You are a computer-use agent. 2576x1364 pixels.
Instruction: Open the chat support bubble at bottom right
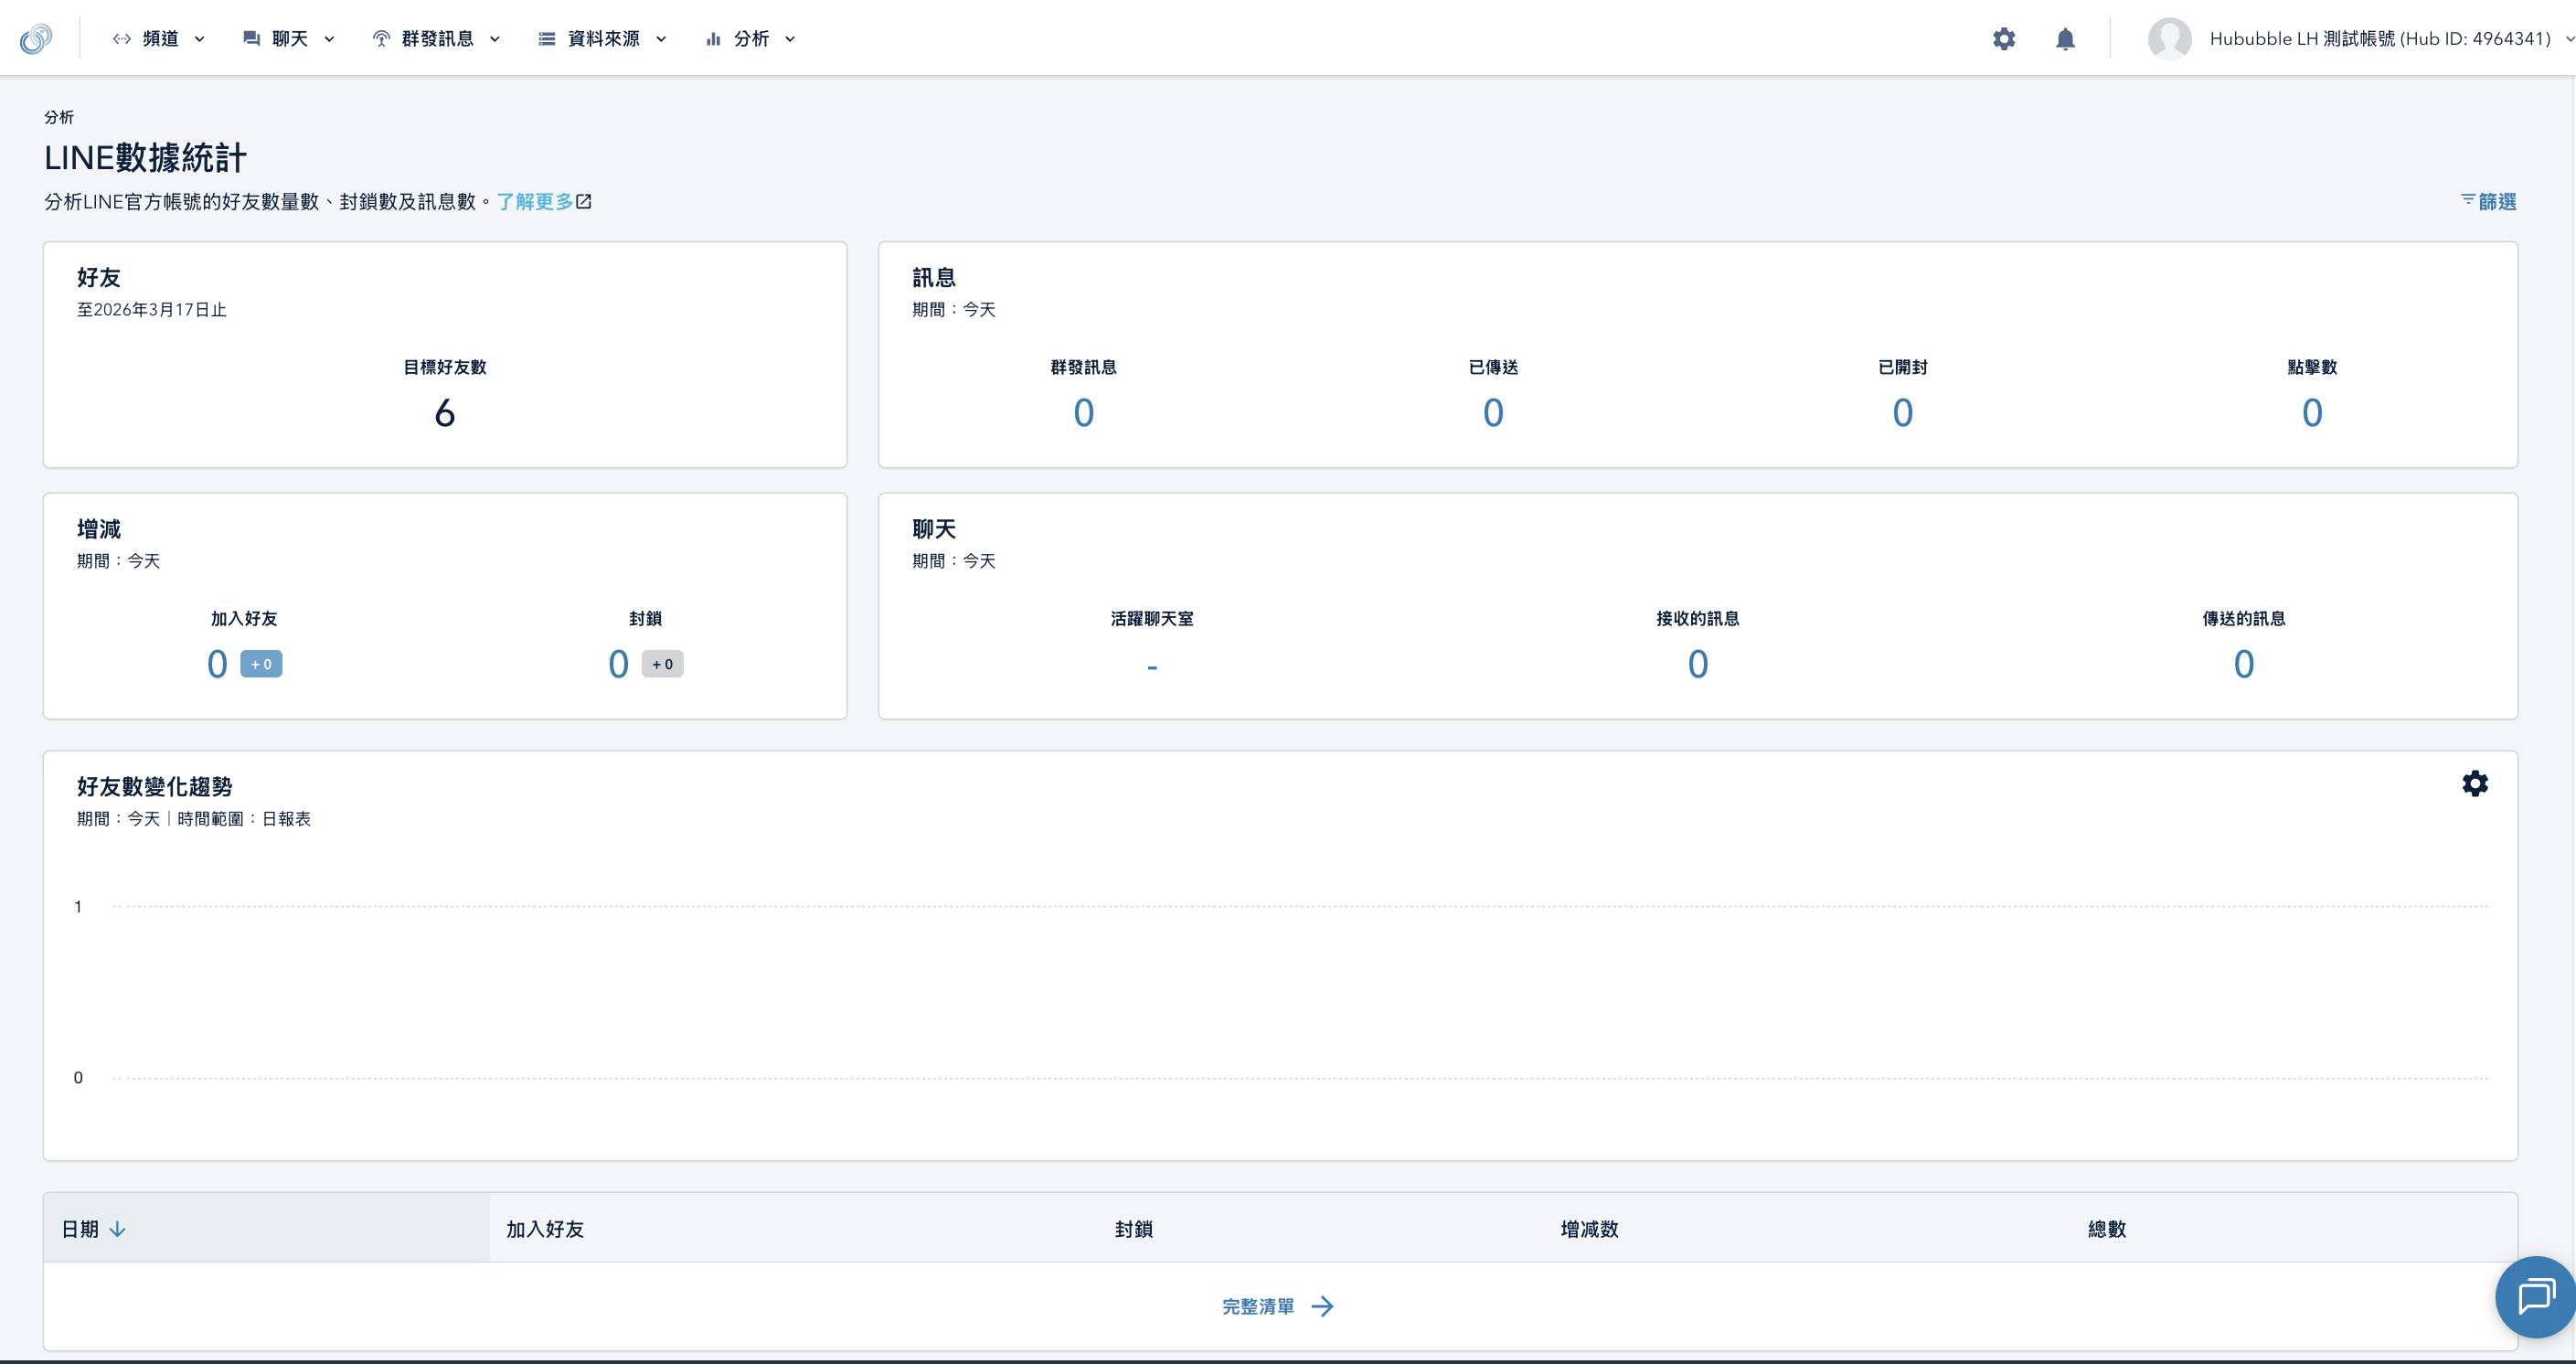(x=2534, y=1296)
